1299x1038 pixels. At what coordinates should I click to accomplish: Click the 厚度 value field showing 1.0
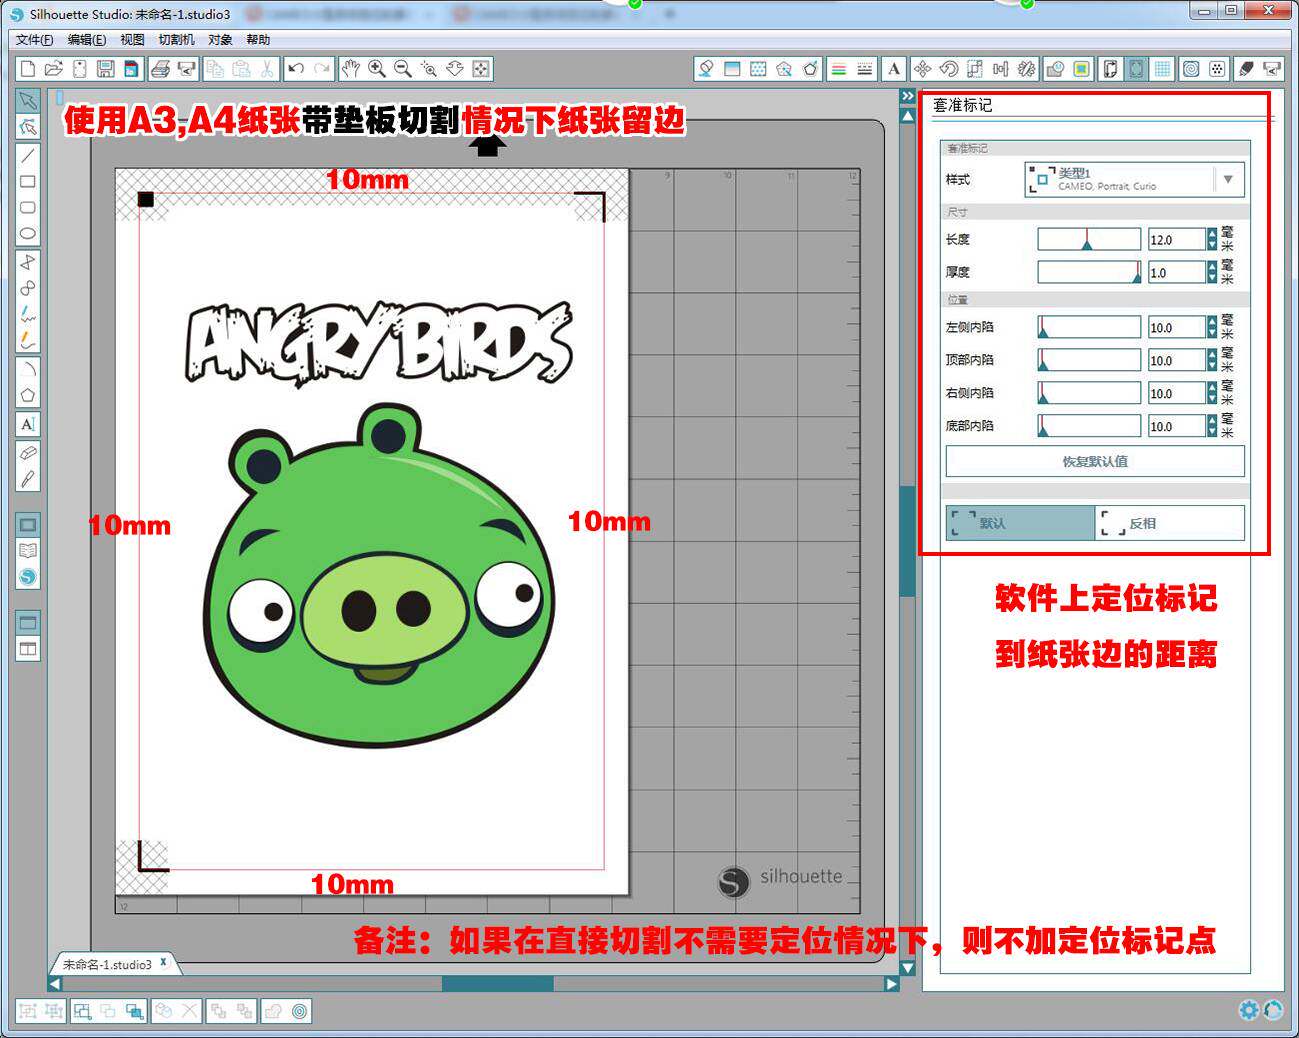coord(1176,272)
